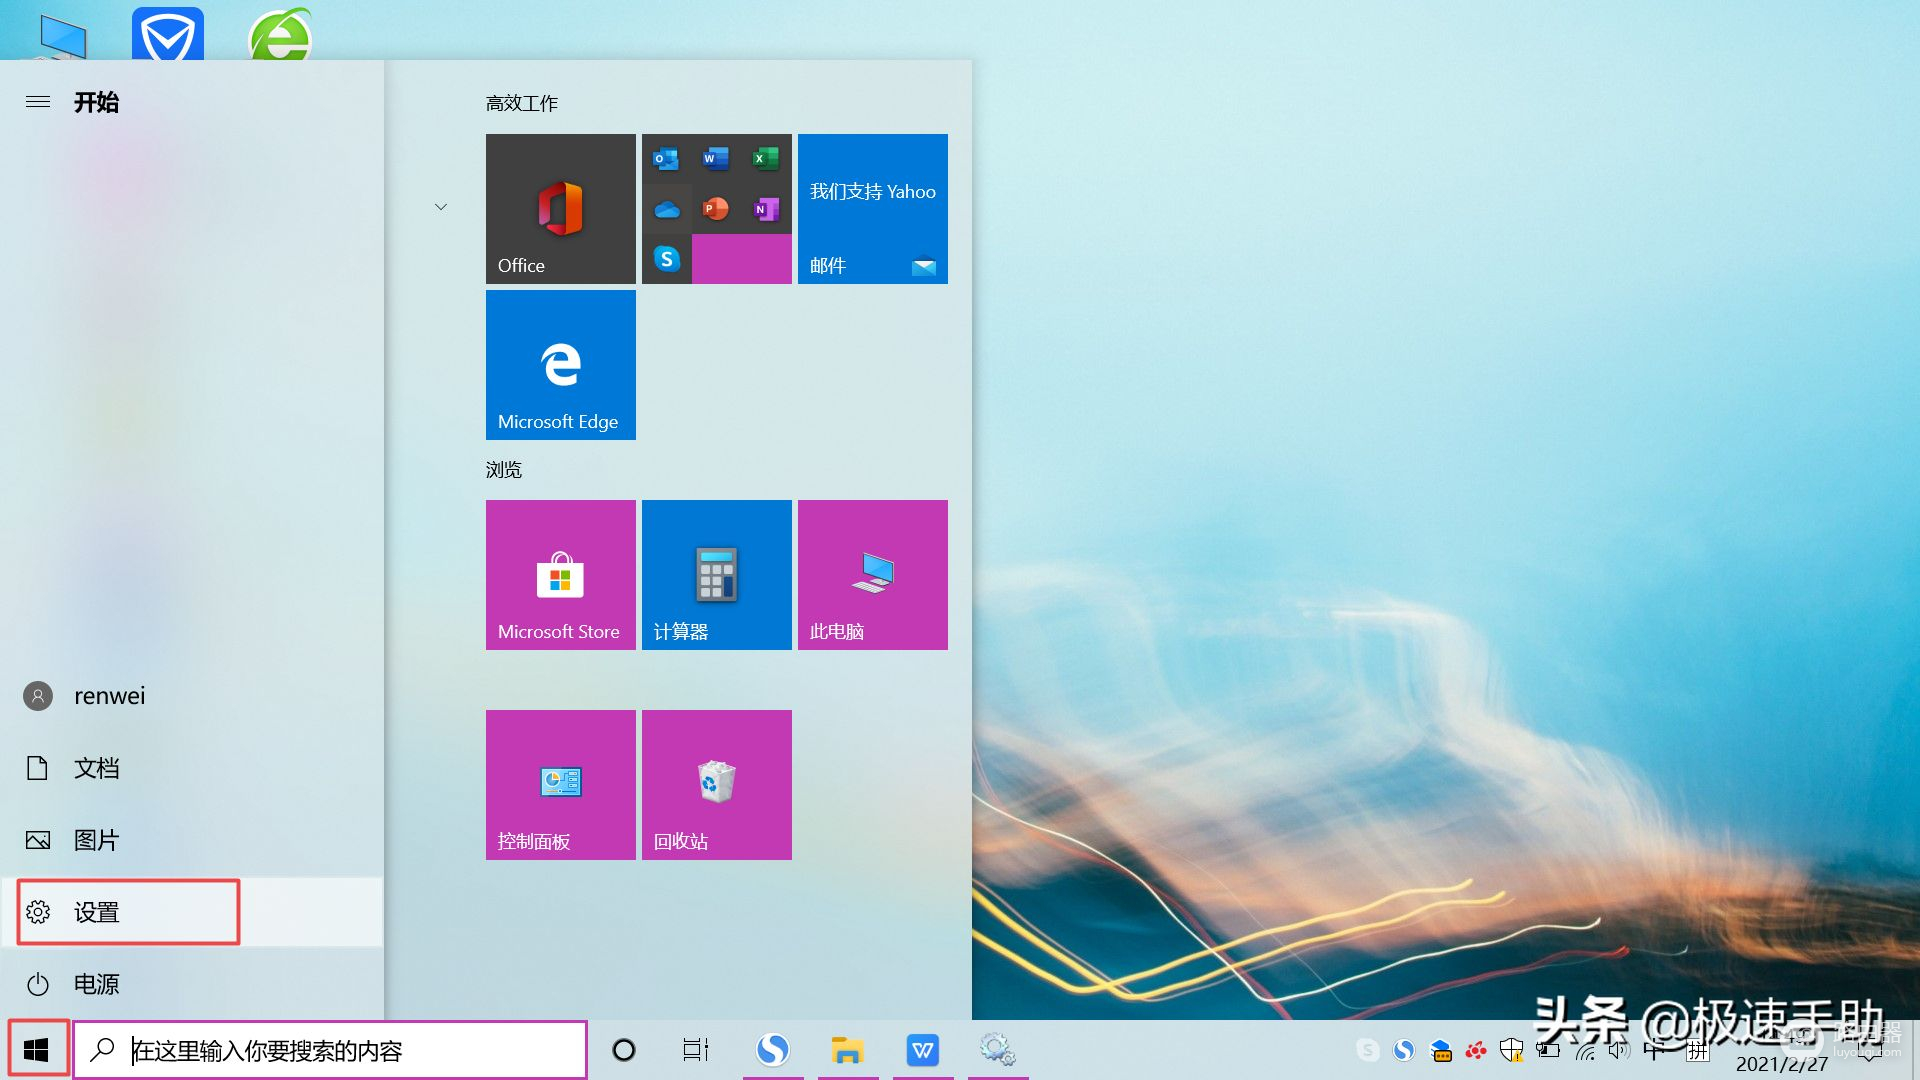
Task: Expand the app list toggle arrow
Action: [x=442, y=208]
